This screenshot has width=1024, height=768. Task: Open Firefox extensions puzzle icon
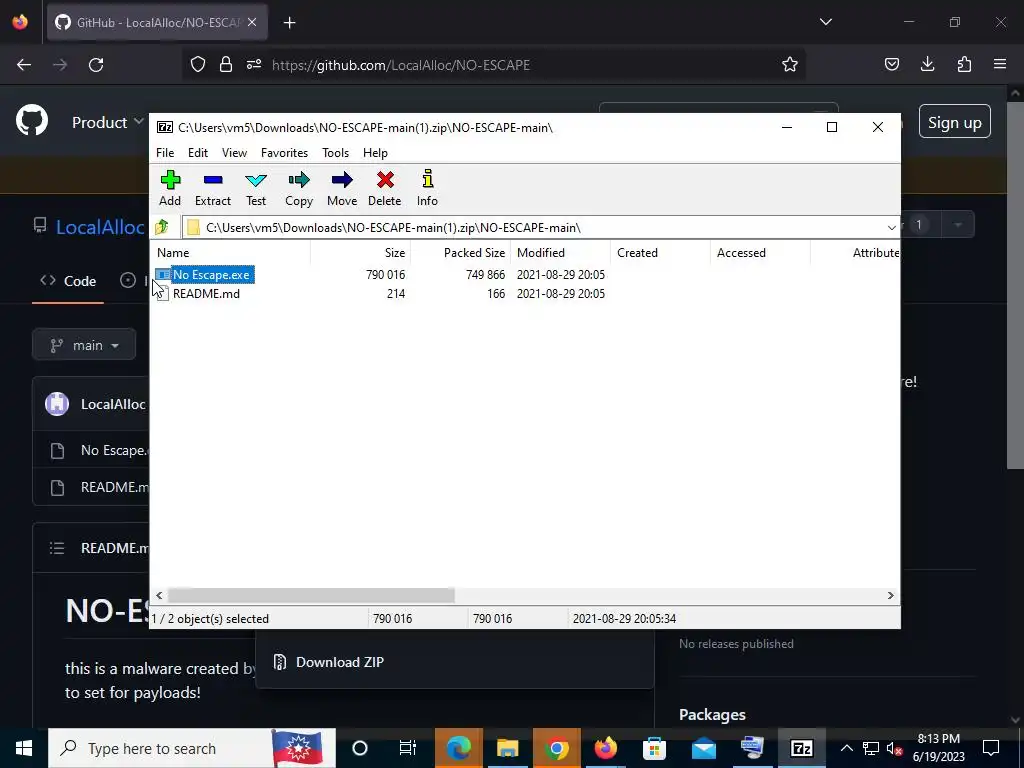click(x=964, y=64)
